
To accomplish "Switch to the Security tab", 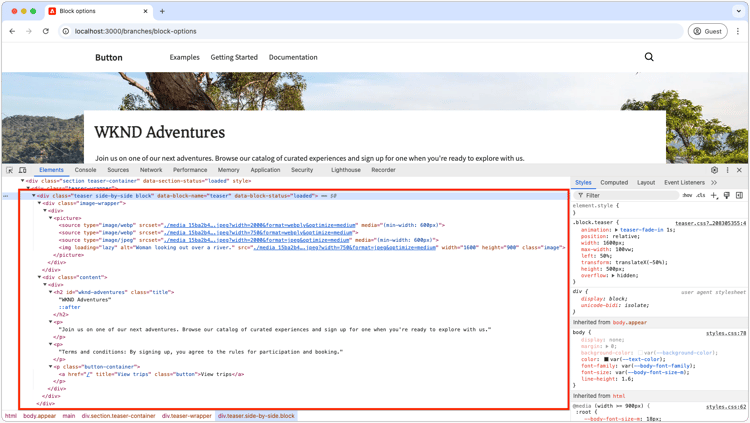I will click(x=302, y=170).
